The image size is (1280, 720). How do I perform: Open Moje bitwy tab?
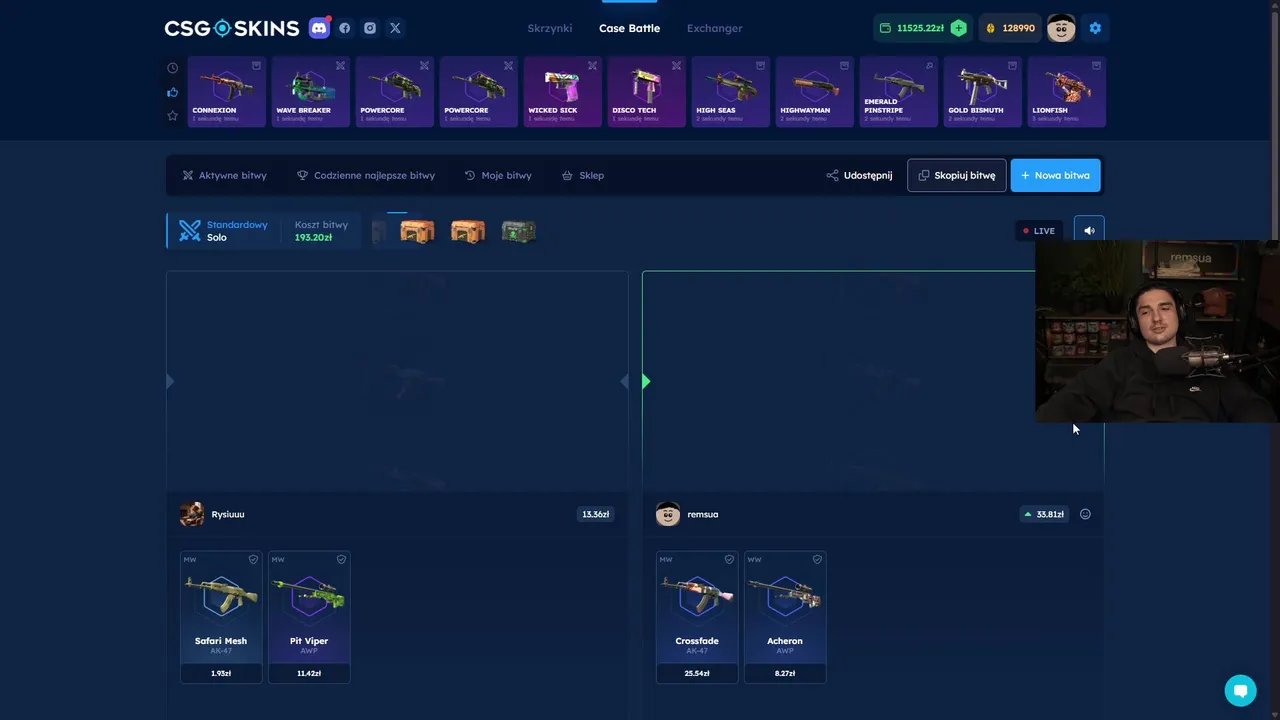click(x=498, y=175)
